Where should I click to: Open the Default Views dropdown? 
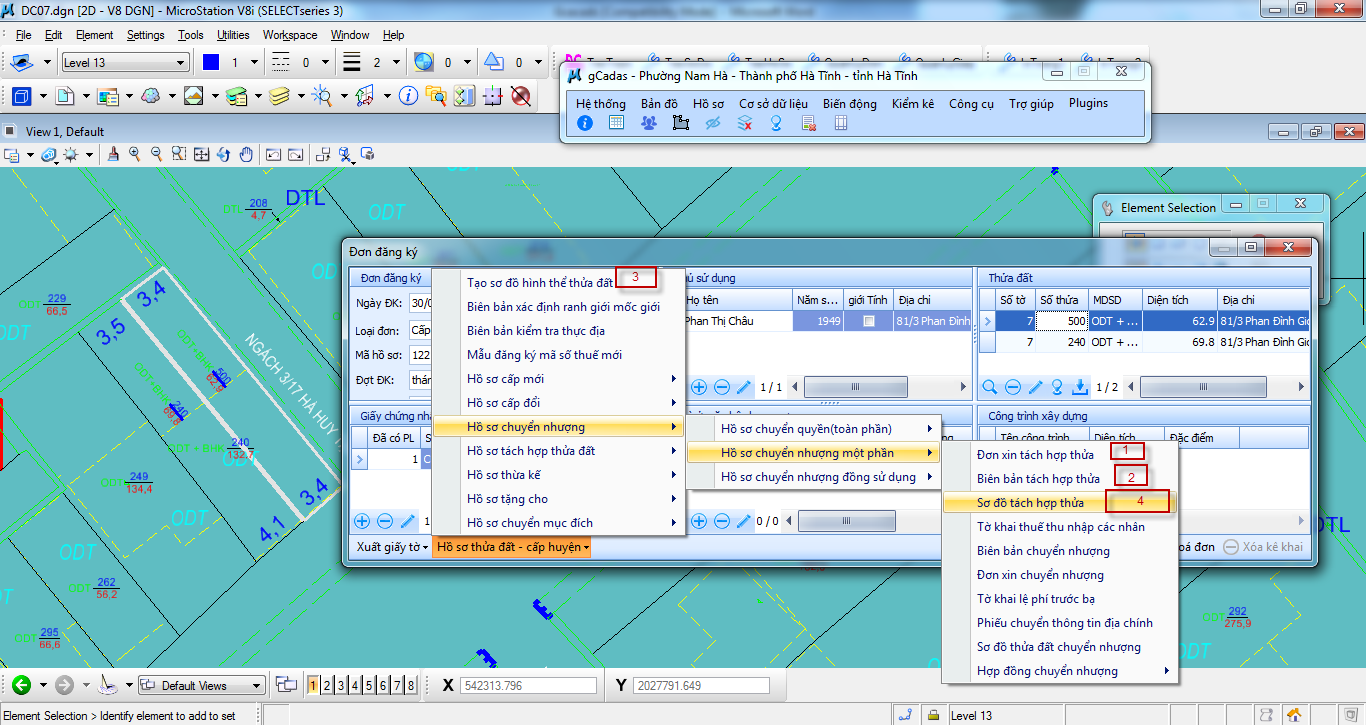202,686
